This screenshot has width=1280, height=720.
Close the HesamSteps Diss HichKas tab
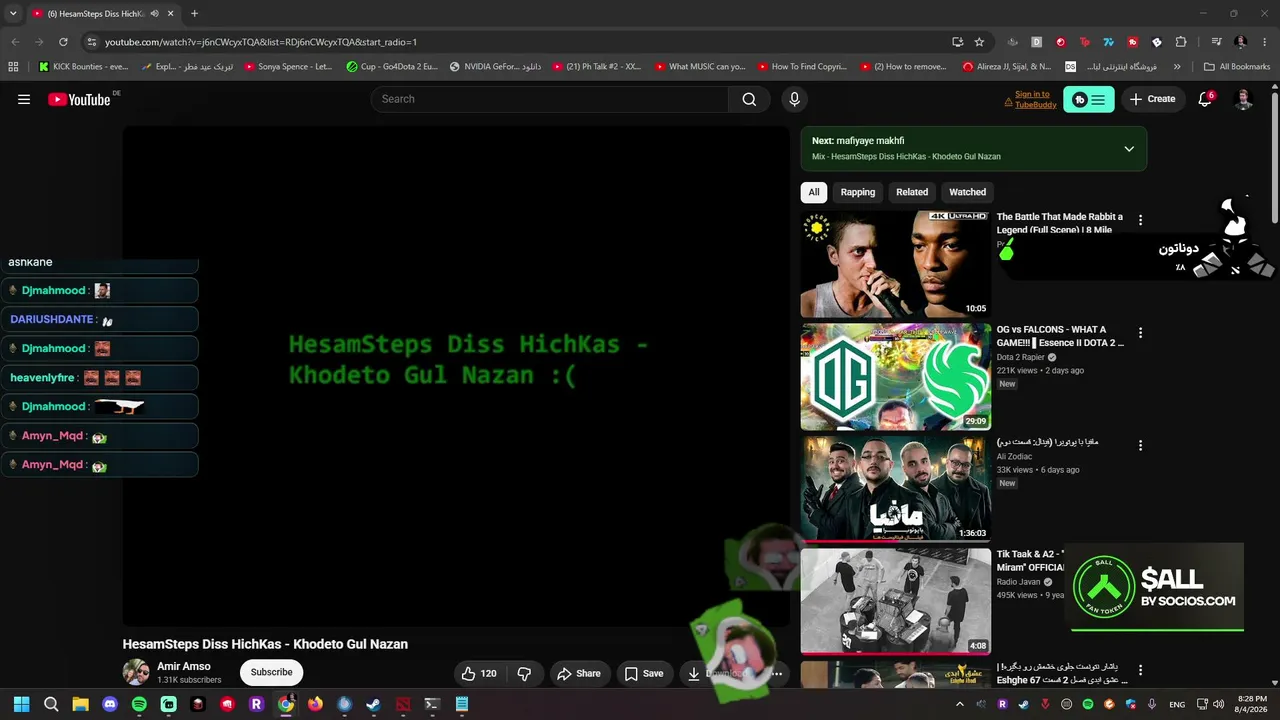171,14
